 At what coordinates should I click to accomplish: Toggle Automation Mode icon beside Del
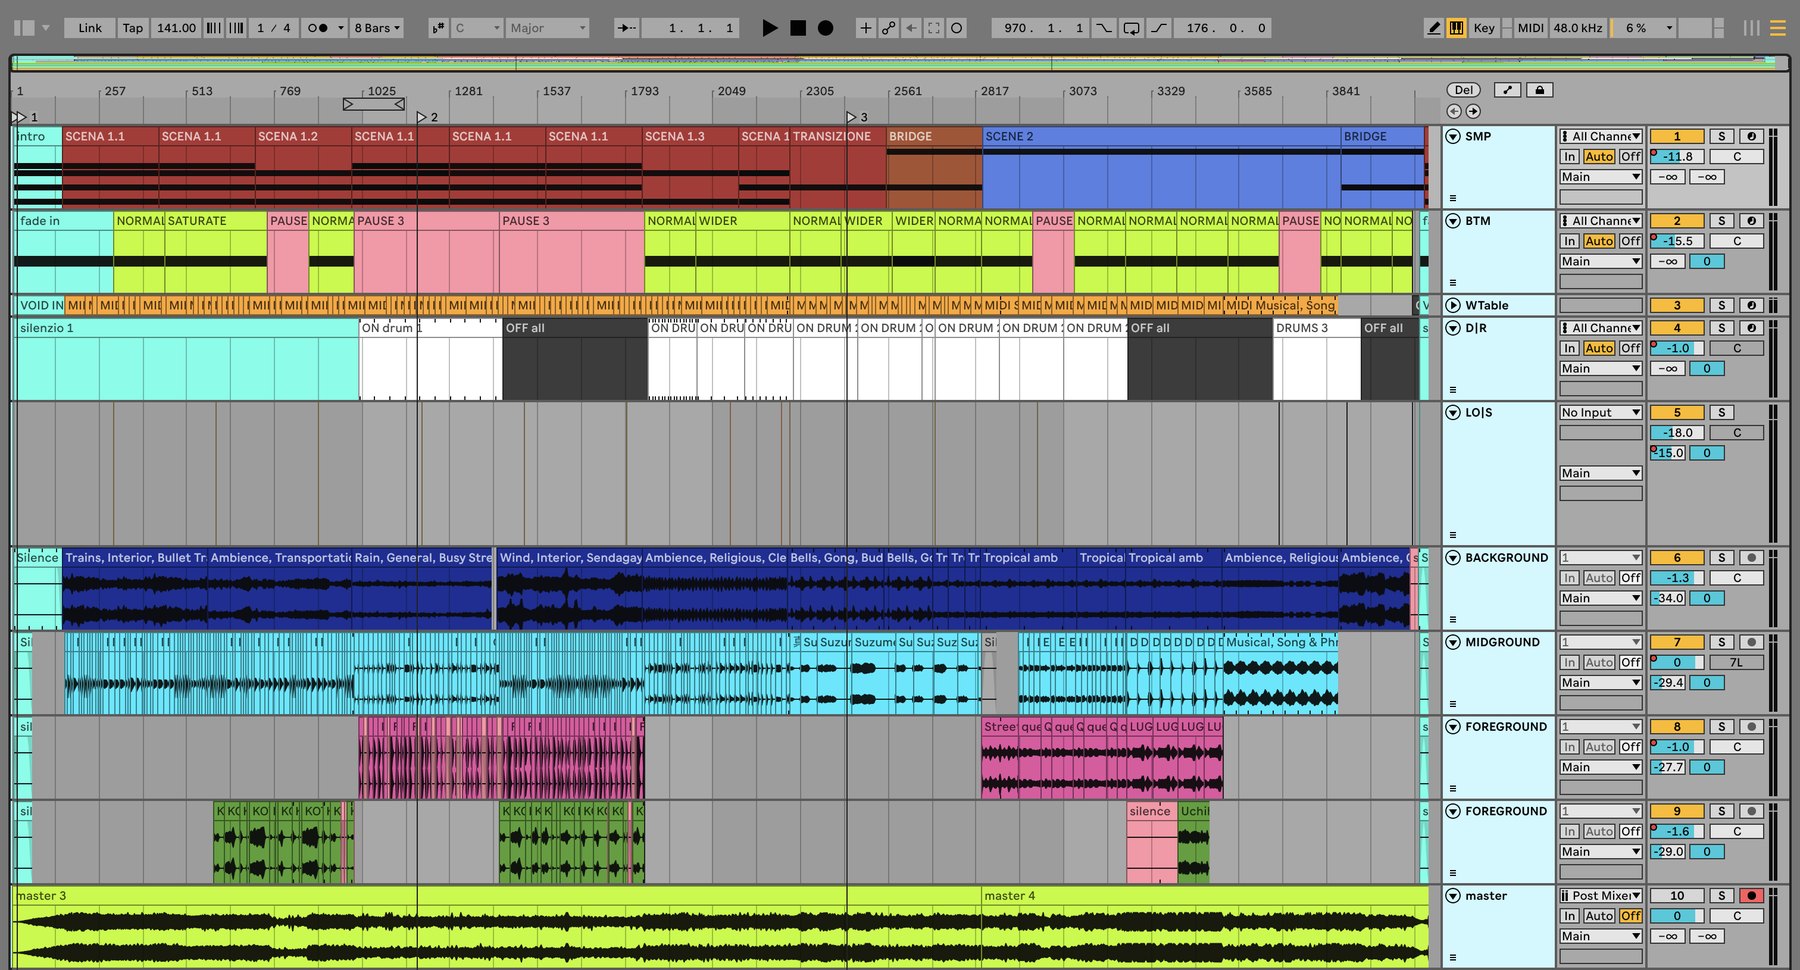point(1507,90)
